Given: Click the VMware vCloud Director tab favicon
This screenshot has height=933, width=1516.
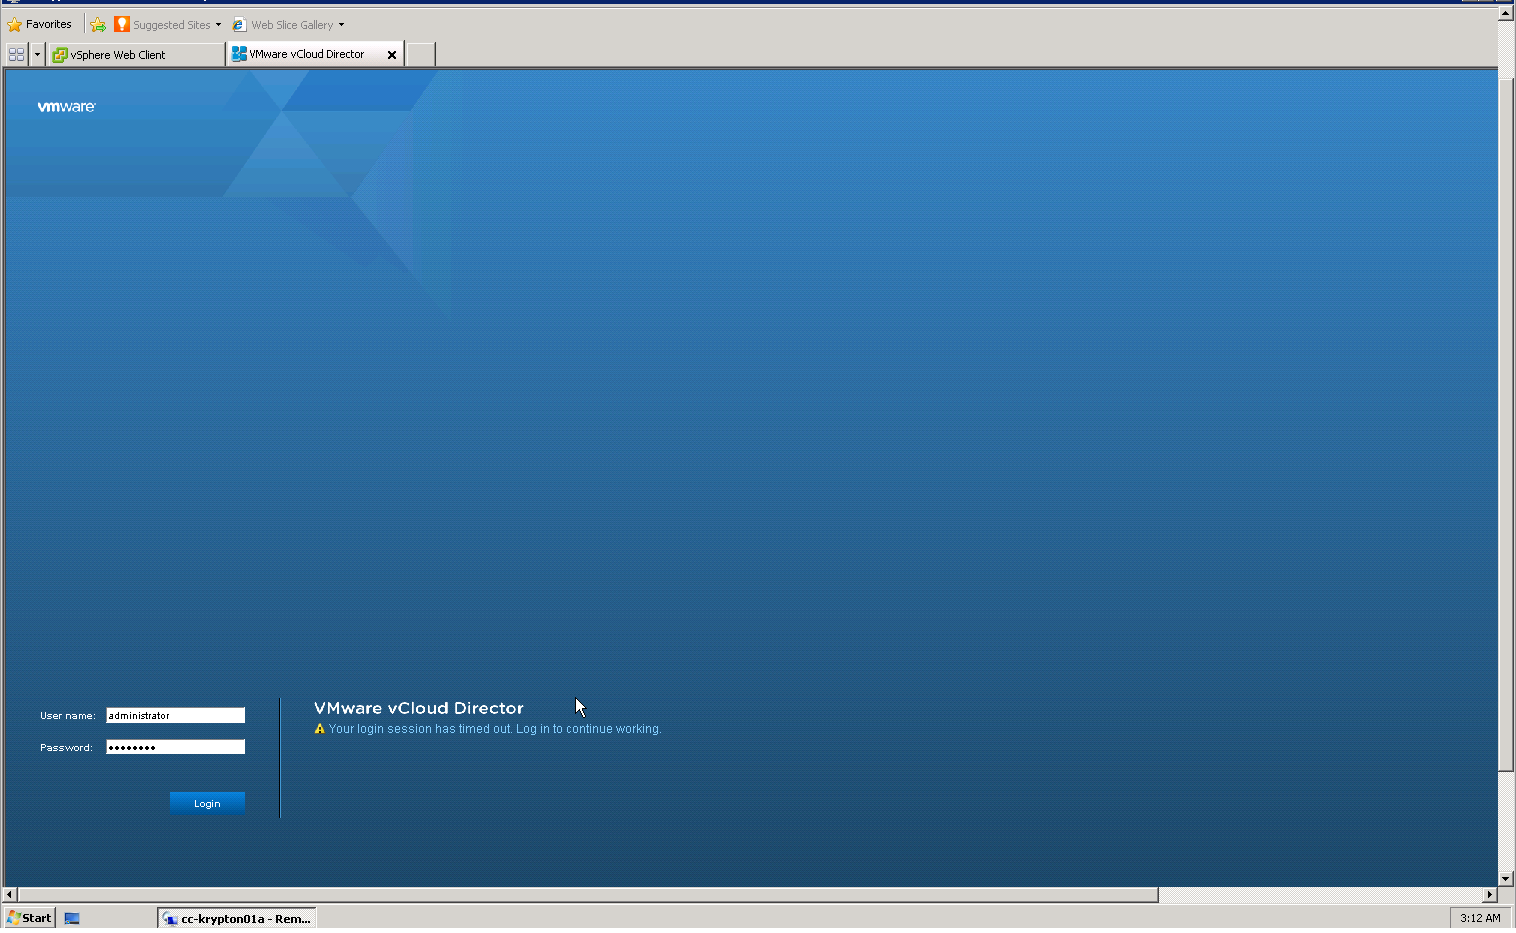Looking at the screenshot, I should click(239, 54).
